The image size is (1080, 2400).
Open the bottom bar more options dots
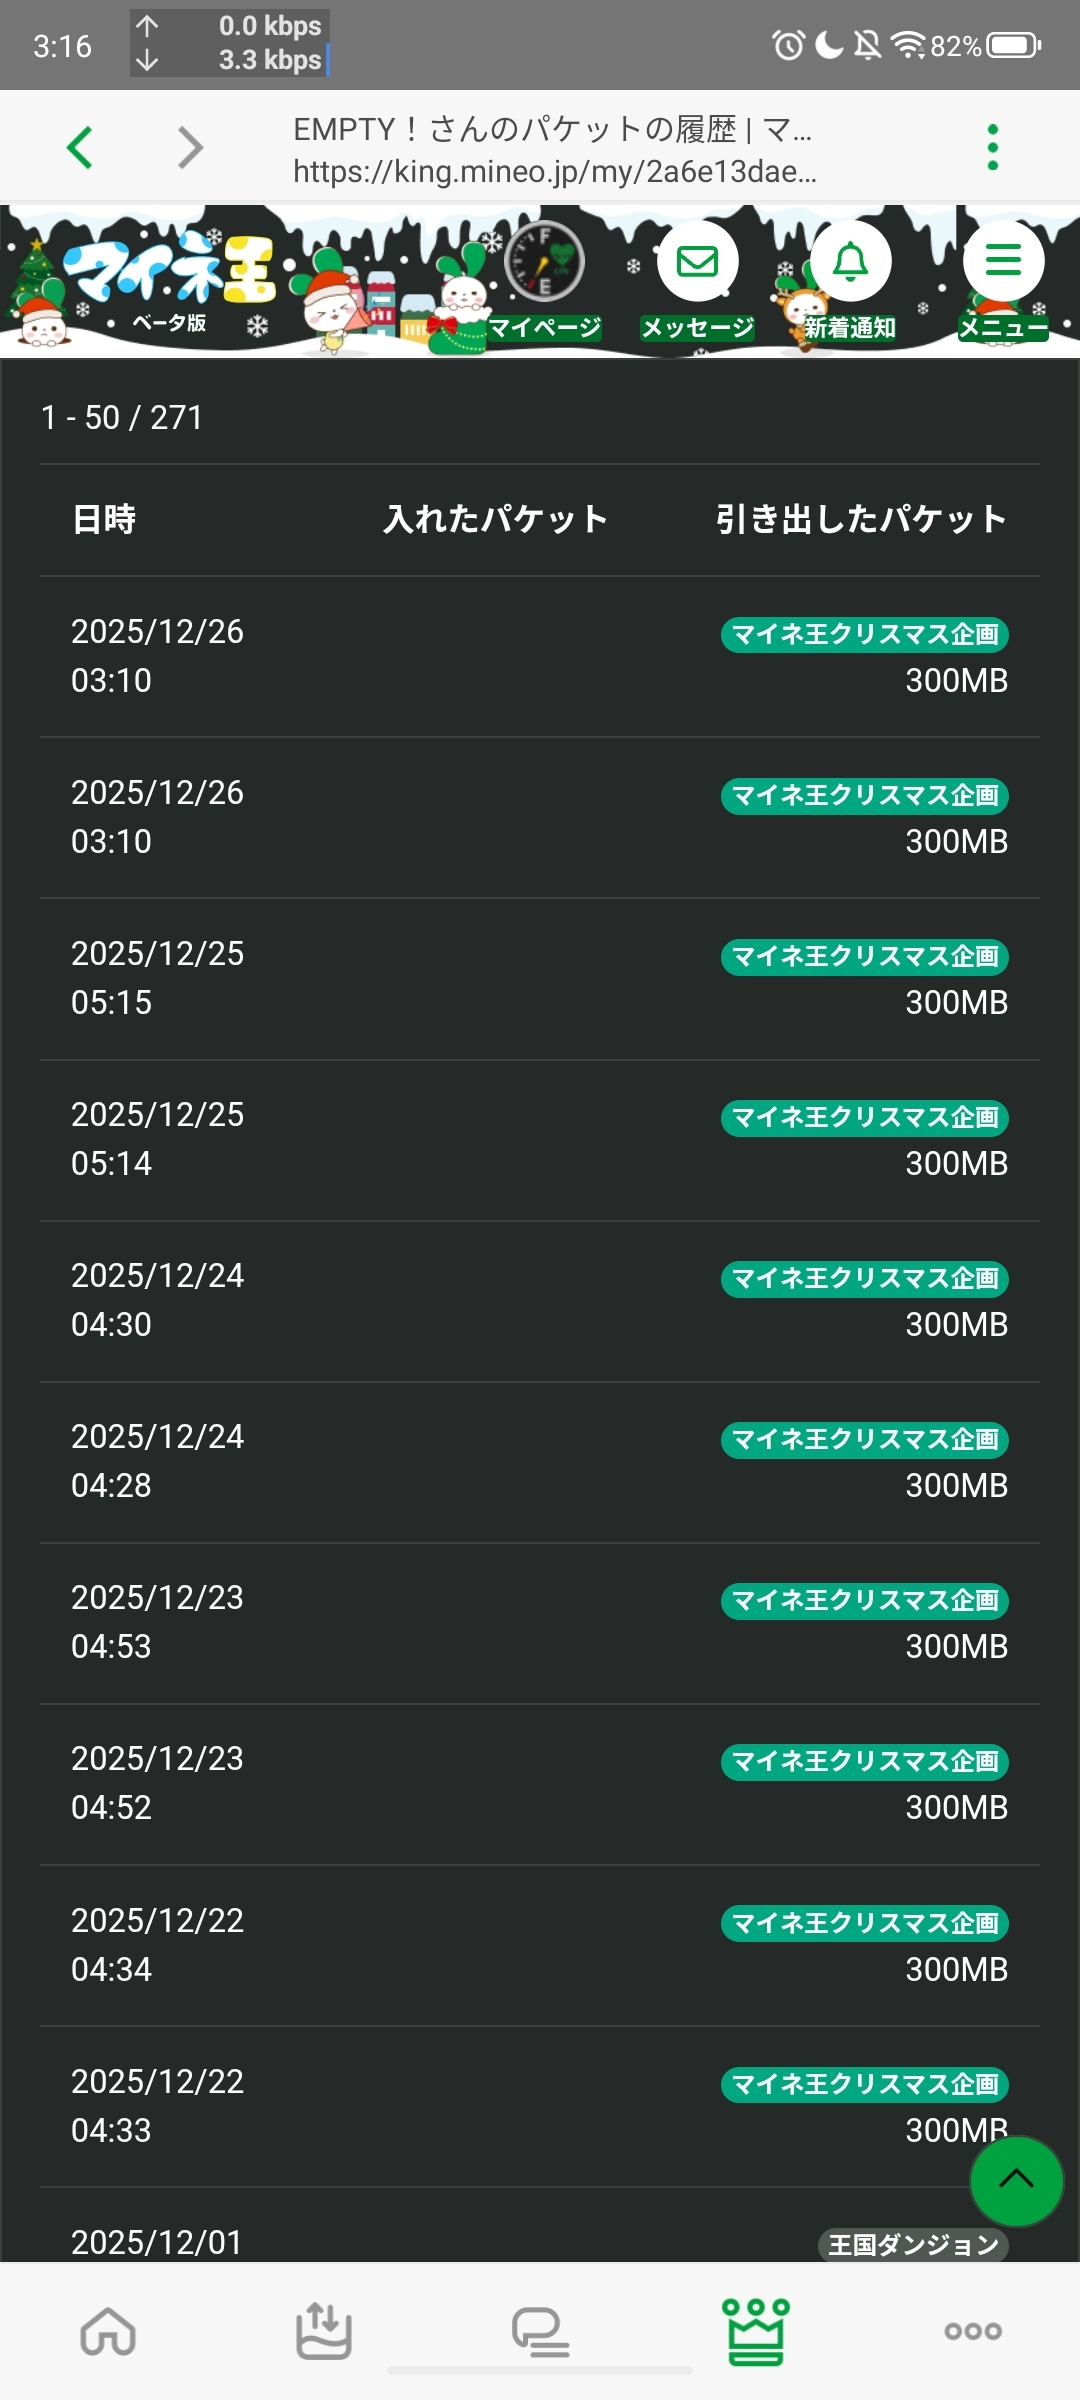[972, 2331]
